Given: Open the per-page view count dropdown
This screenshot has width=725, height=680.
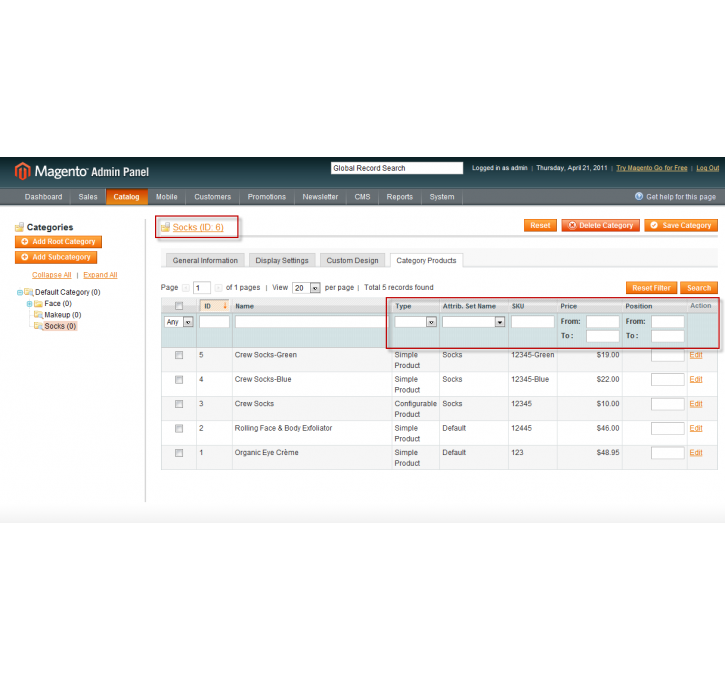Looking at the screenshot, I should coord(306,288).
